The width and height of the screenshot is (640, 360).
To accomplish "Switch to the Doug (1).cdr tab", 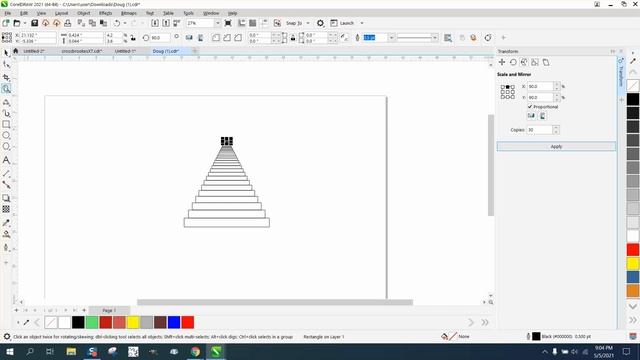I will [x=166, y=51].
